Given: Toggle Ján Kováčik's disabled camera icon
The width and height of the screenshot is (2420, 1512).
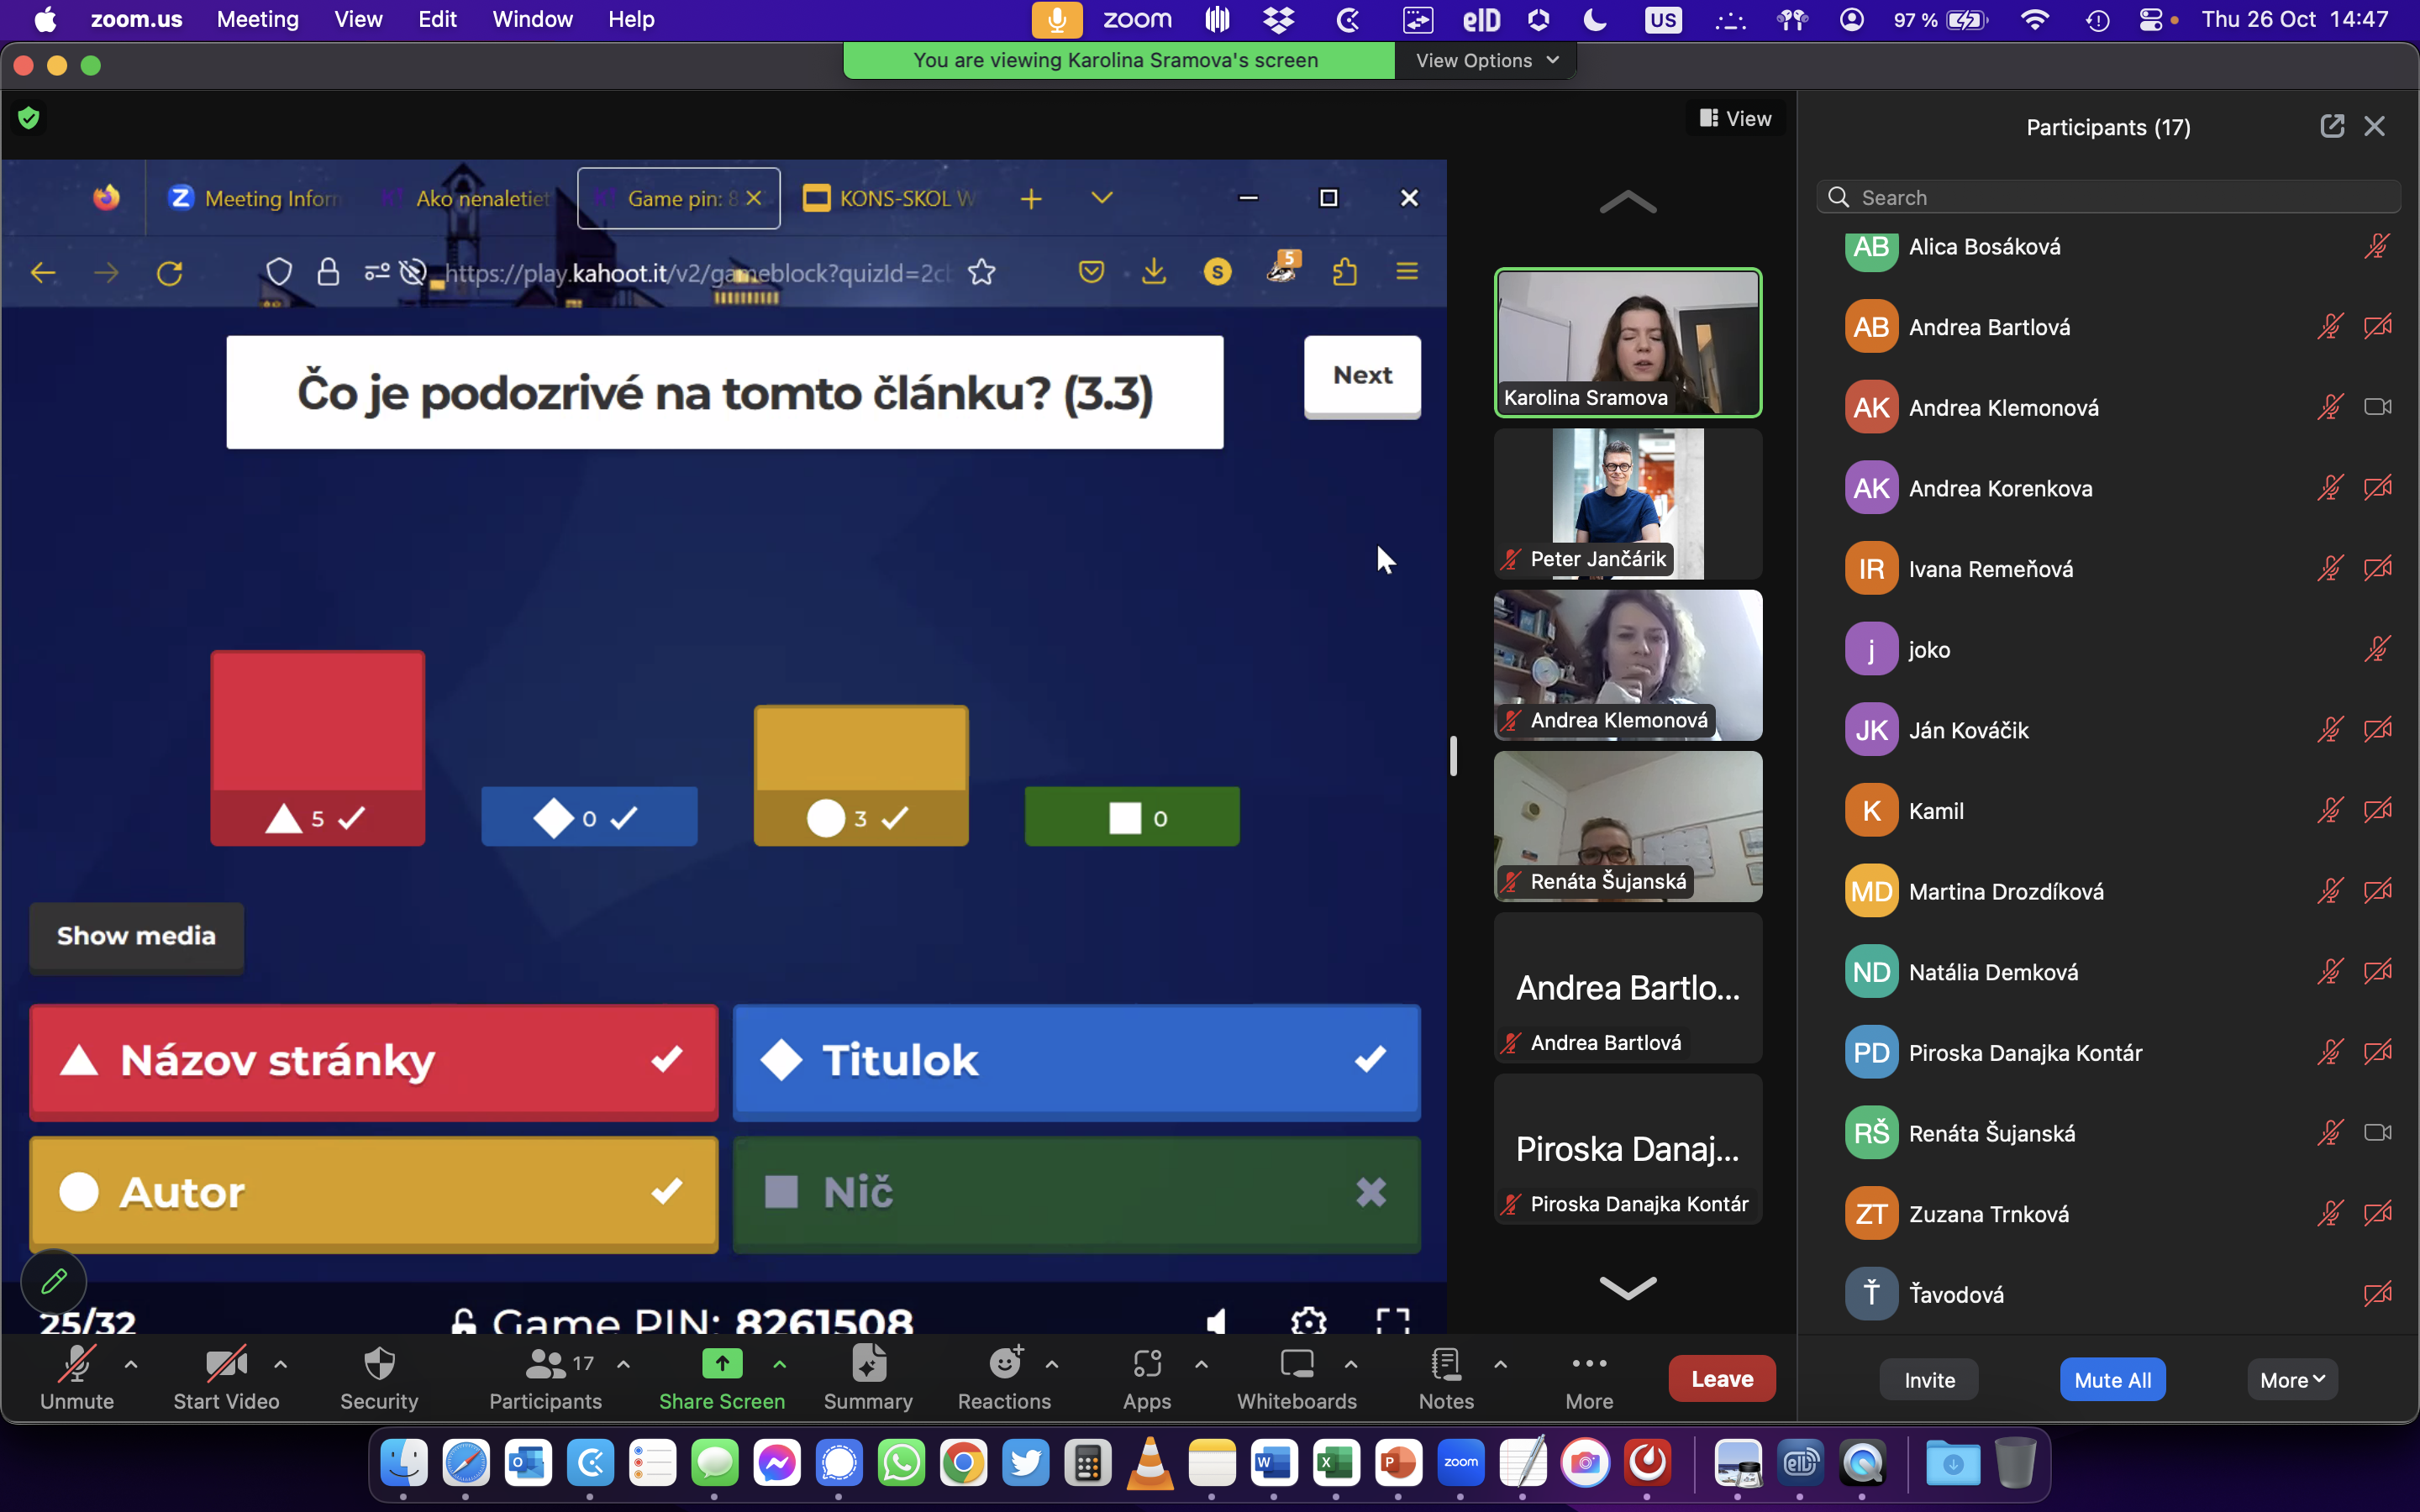Looking at the screenshot, I should (2378, 730).
